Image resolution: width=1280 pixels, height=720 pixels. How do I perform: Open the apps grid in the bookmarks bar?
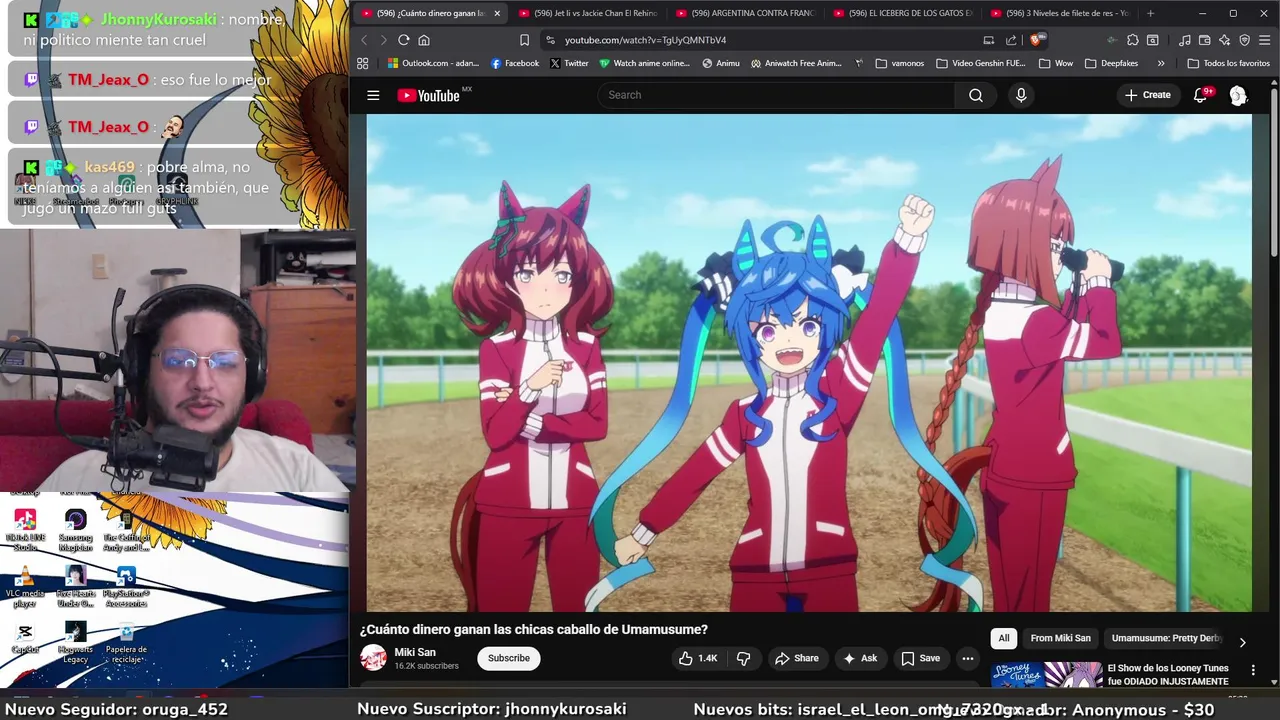tap(362, 63)
